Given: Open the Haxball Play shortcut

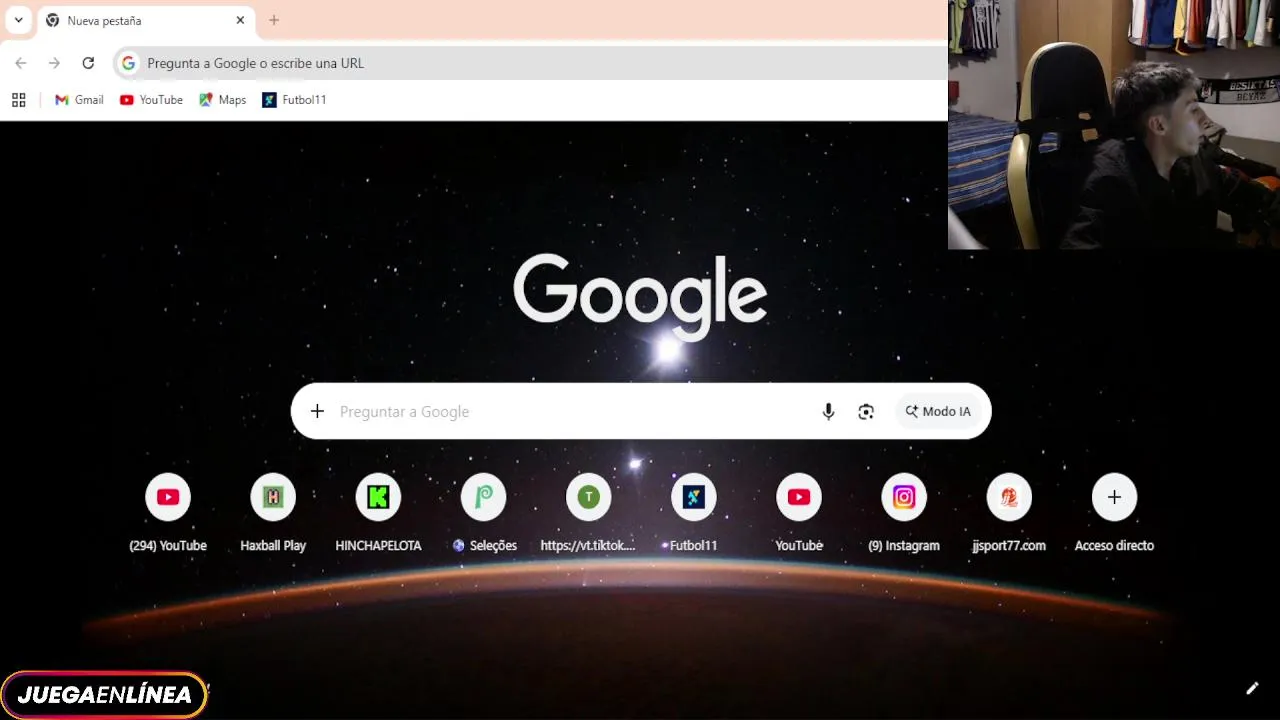Looking at the screenshot, I should (x=273, y=514).
